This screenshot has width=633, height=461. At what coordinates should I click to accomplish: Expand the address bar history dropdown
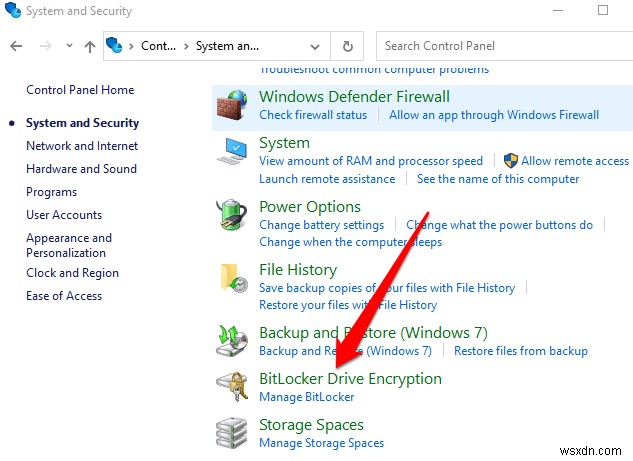click(x=315, y=46)
